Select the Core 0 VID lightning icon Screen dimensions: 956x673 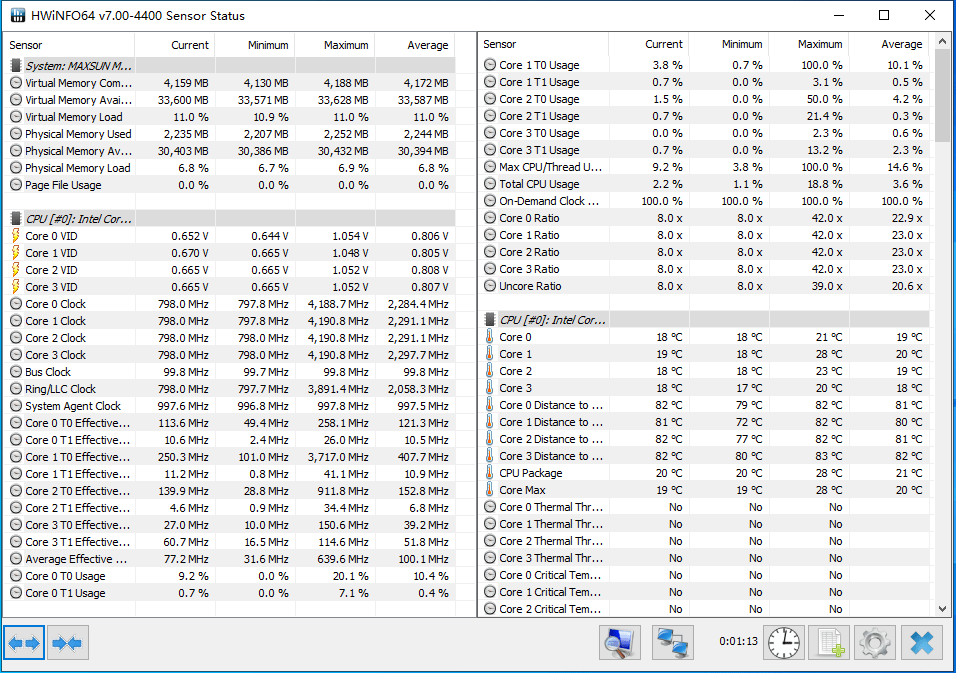click(x=16, y=236)
